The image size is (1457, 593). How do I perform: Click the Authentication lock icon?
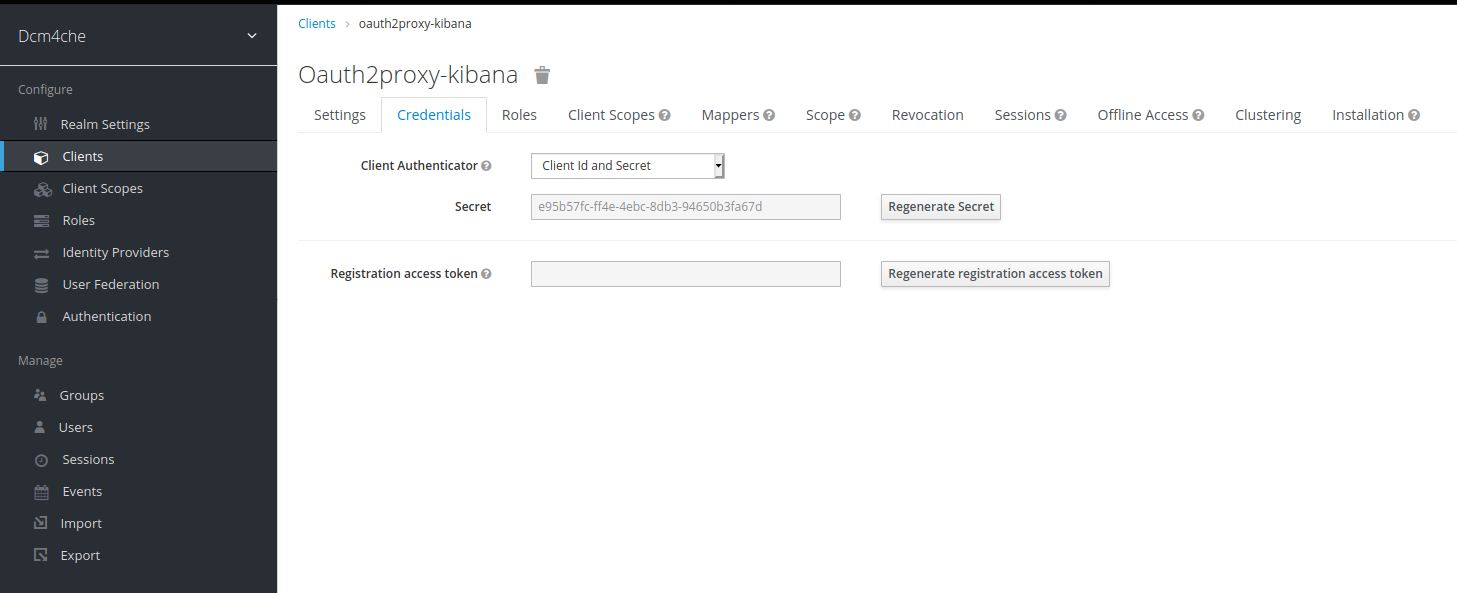(41, 317)
